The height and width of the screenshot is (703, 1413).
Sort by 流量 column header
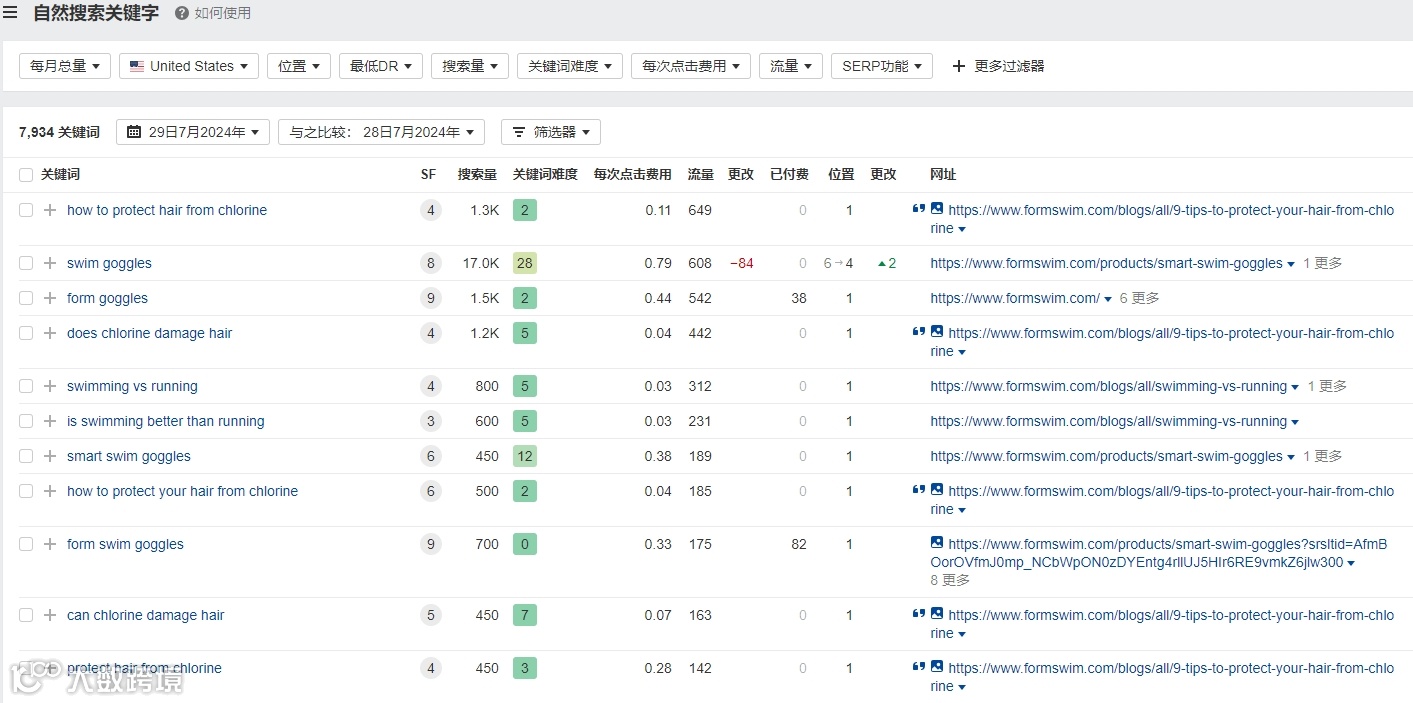pyautogui.click(x=701, y=174)
